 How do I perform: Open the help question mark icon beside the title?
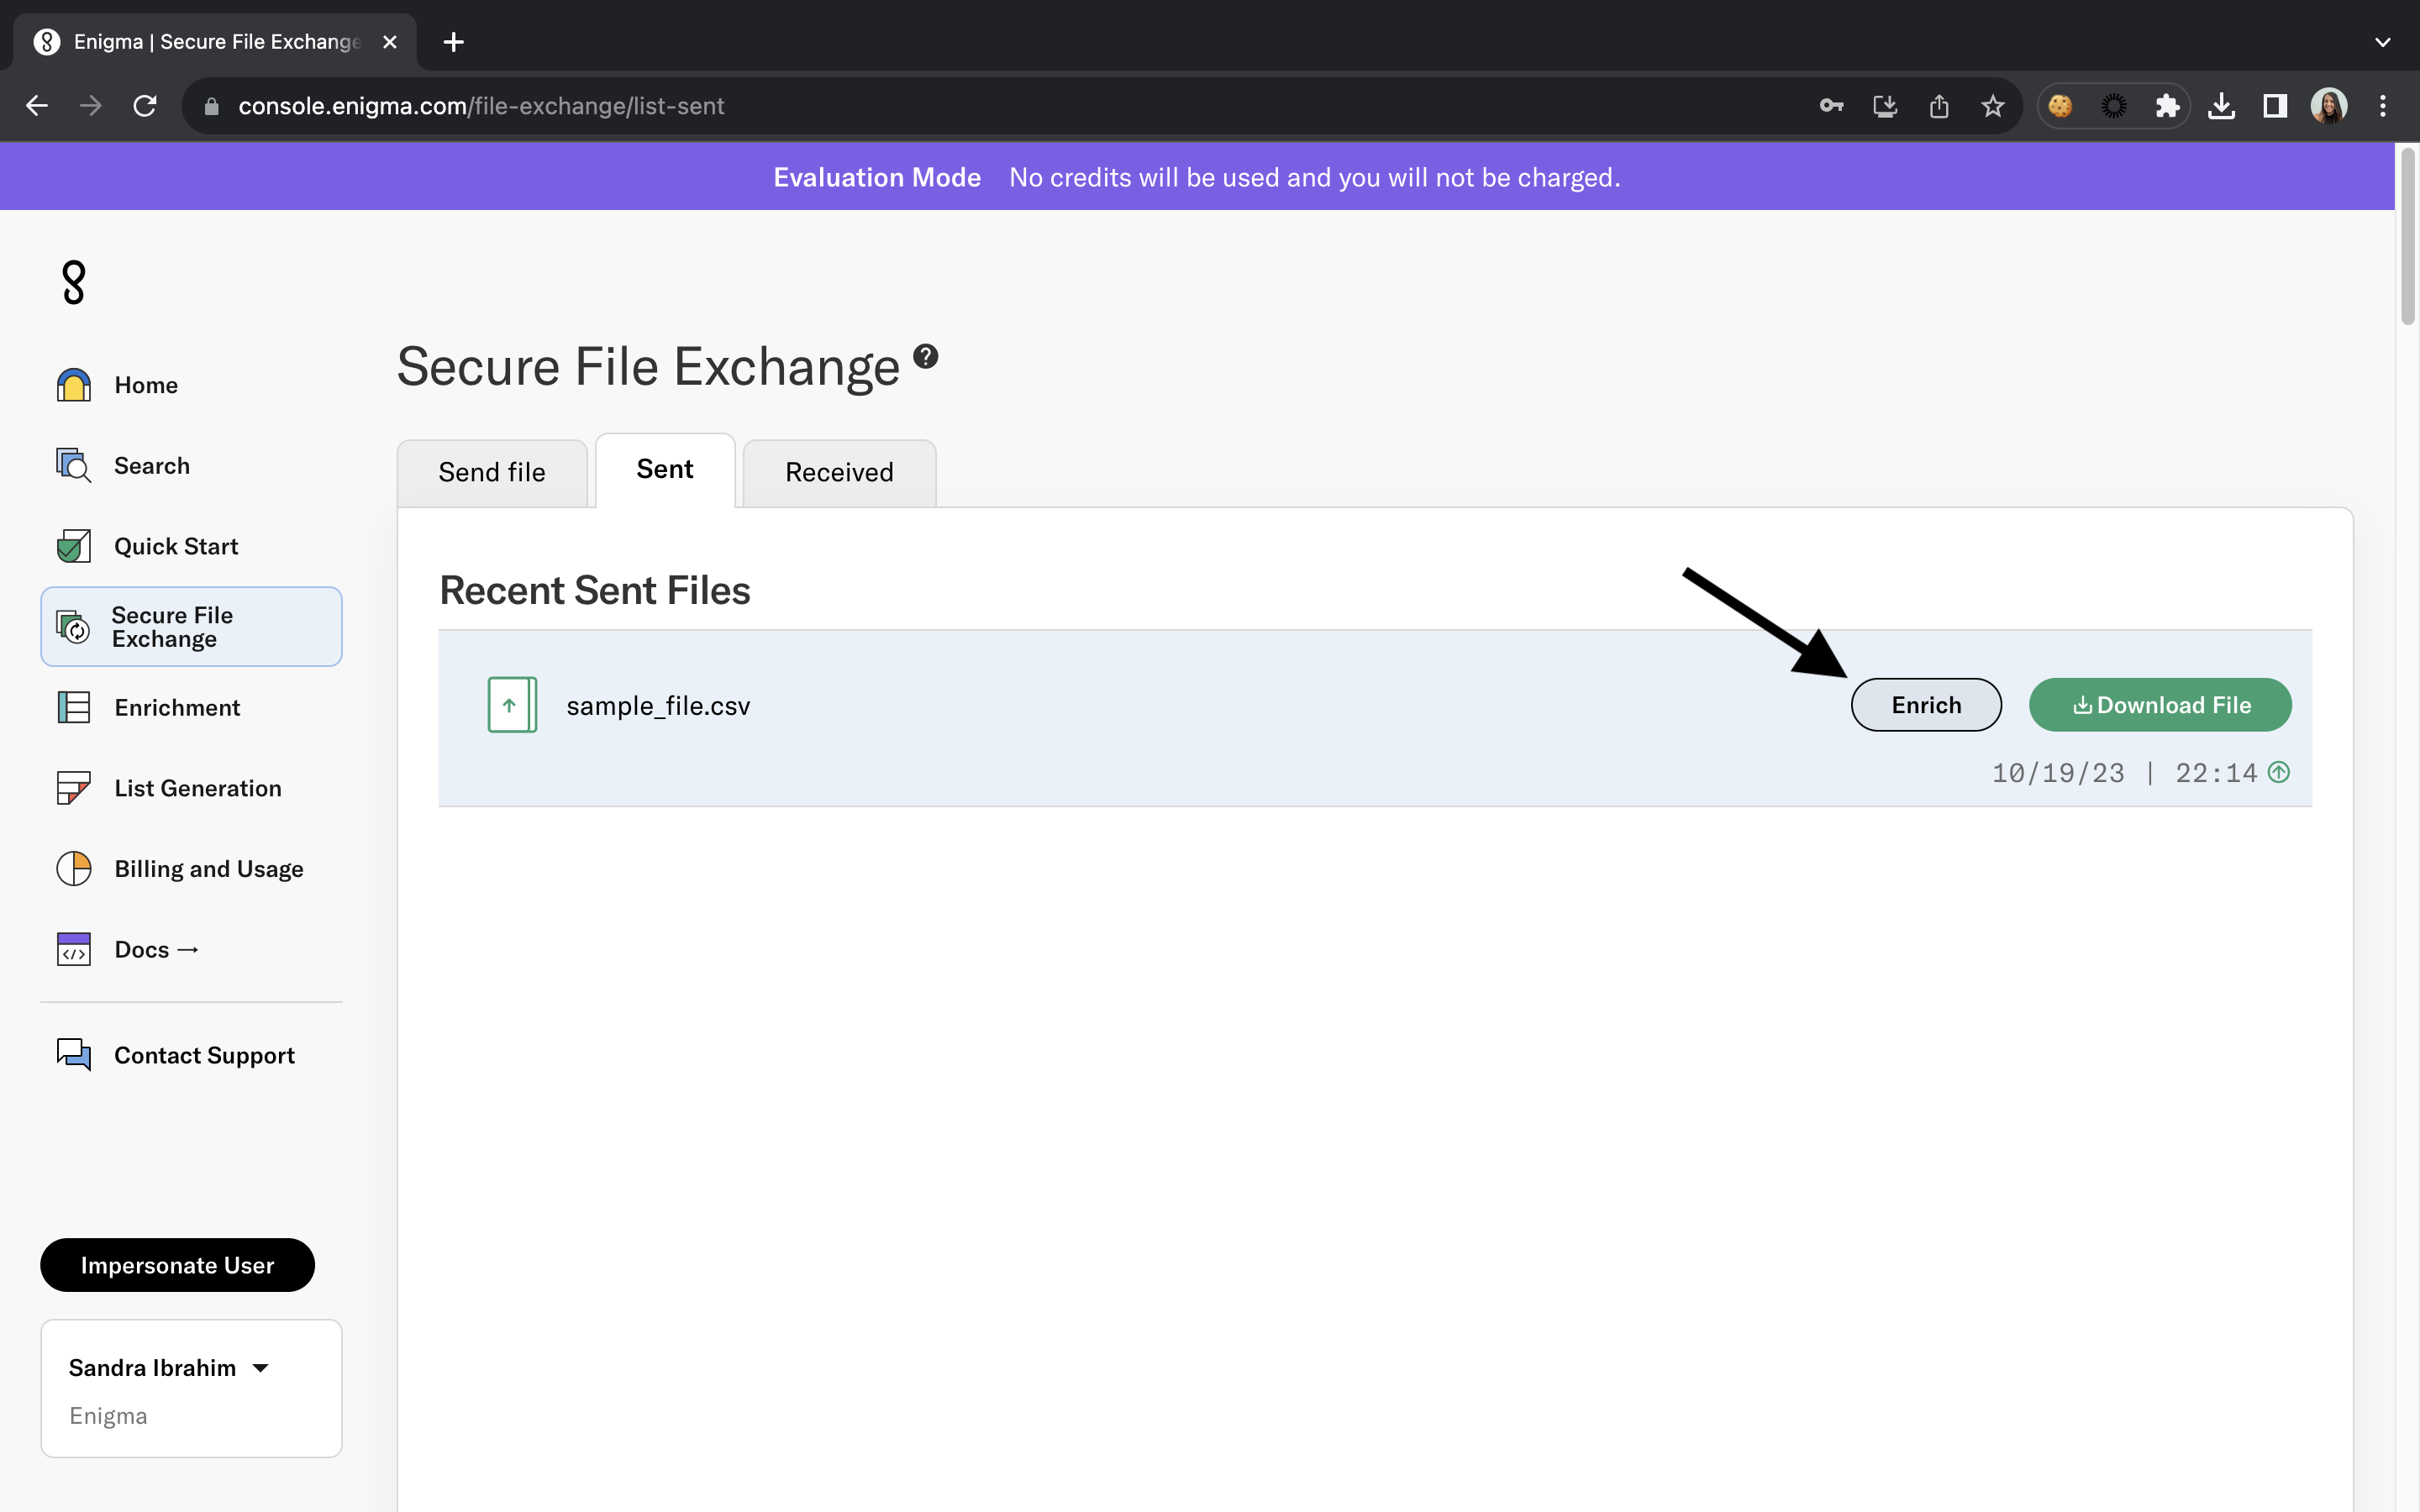[926, 356]
